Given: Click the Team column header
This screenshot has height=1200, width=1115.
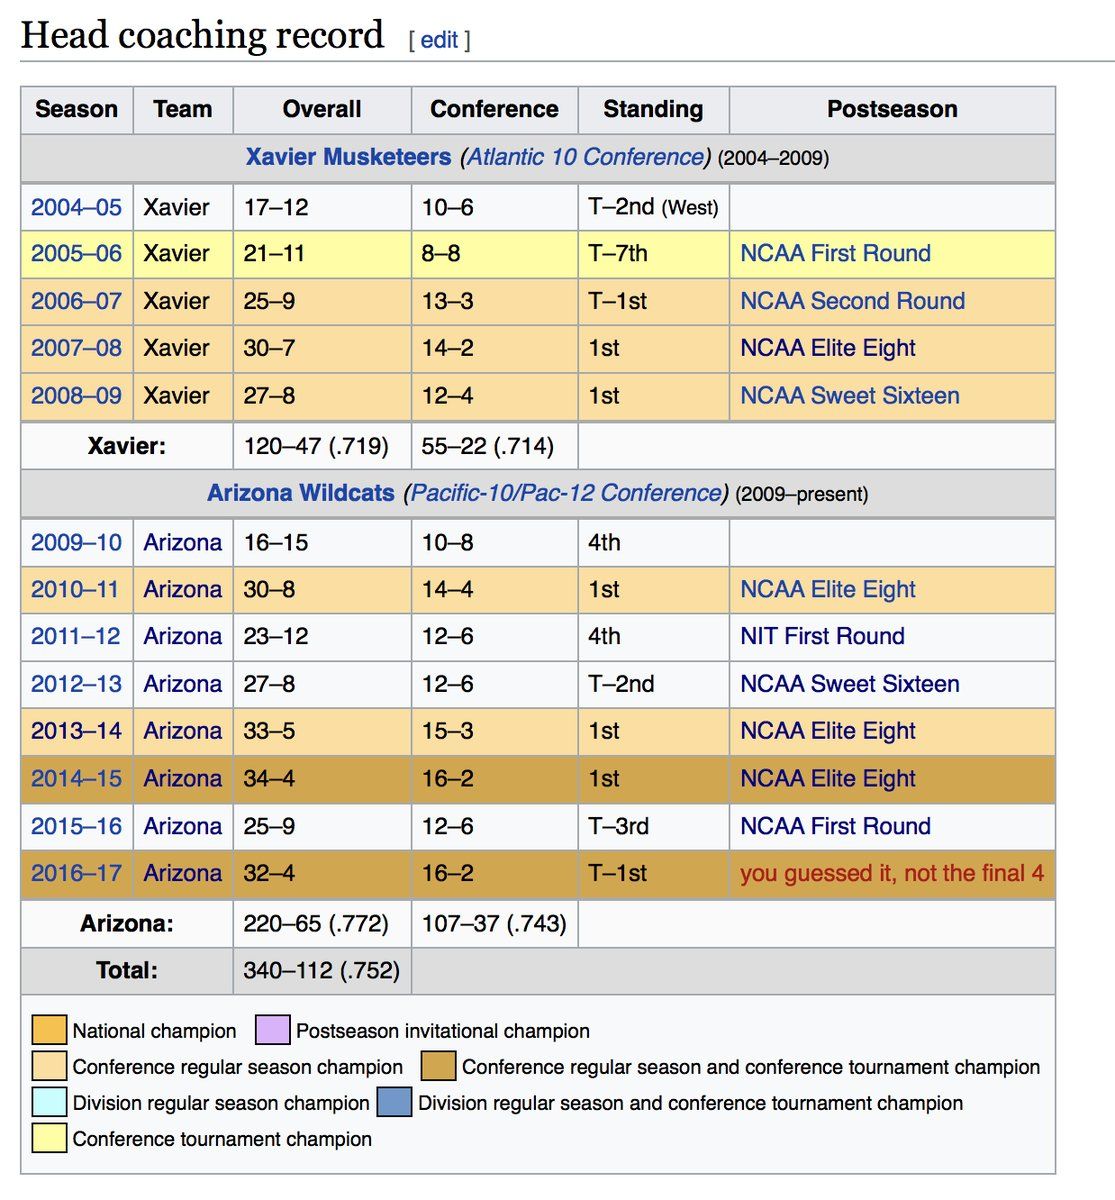Looking at the screenshot, I should 183,109.
